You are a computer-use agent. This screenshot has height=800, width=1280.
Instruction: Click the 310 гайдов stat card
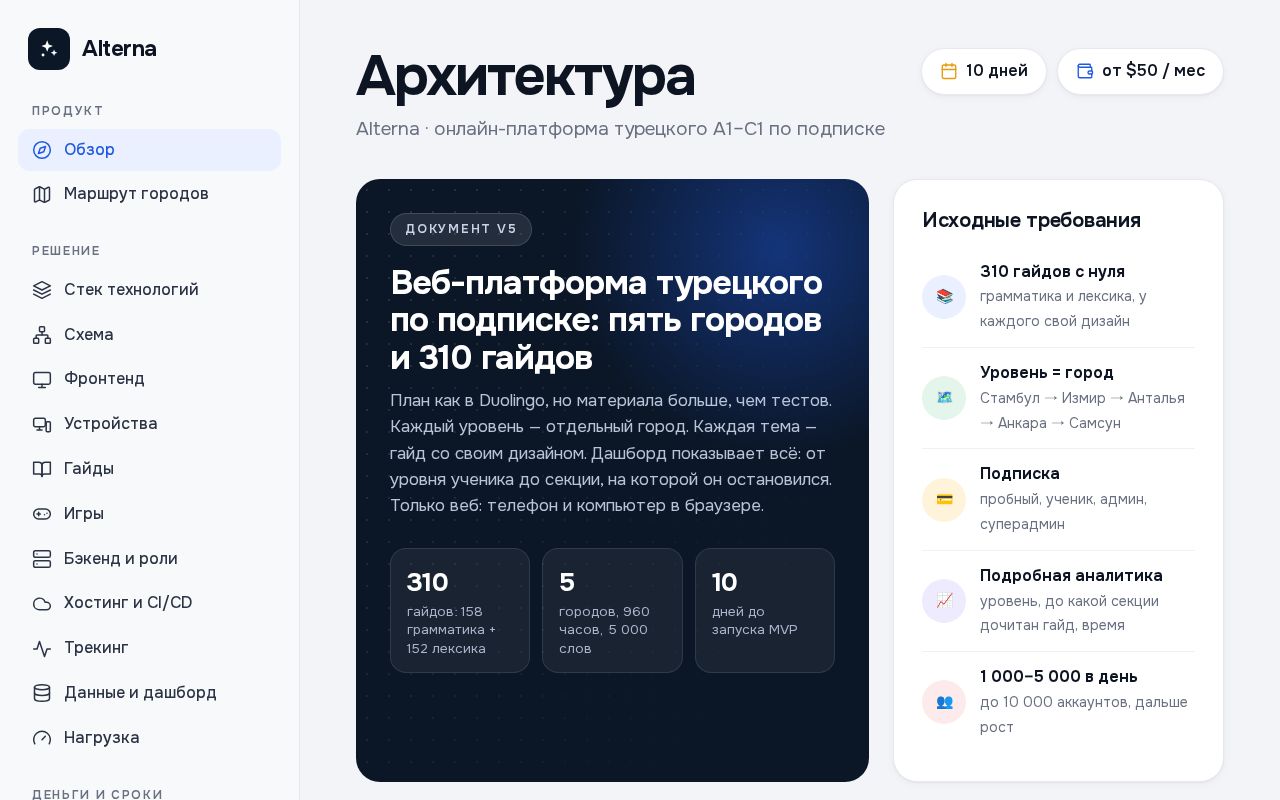pyautogui.click(x=460, y=610)
